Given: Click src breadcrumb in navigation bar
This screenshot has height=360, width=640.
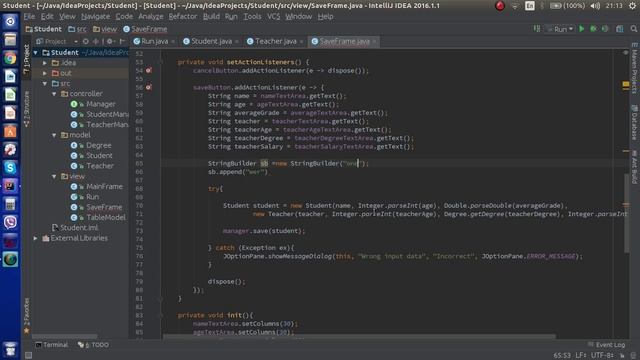Looking at the screenshot, I should pyautogui.click(x=78, y=29).
